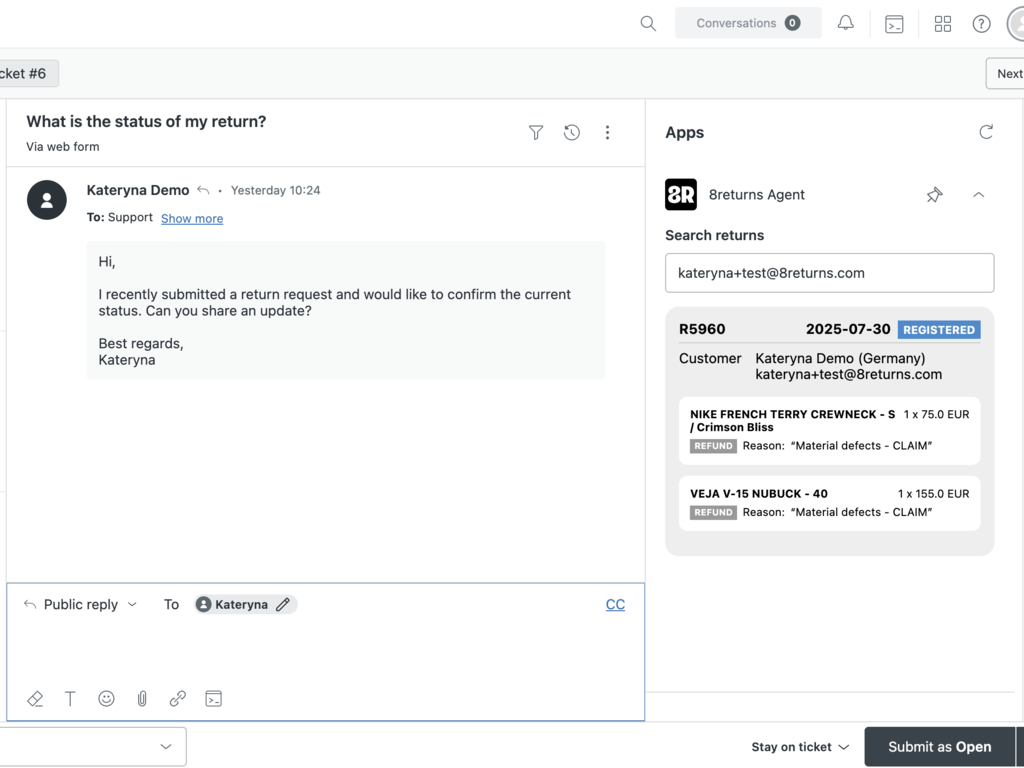Select the Ticket #6 tab
The width and height of the screenshot is (1024, 768).
pos(27,73)
